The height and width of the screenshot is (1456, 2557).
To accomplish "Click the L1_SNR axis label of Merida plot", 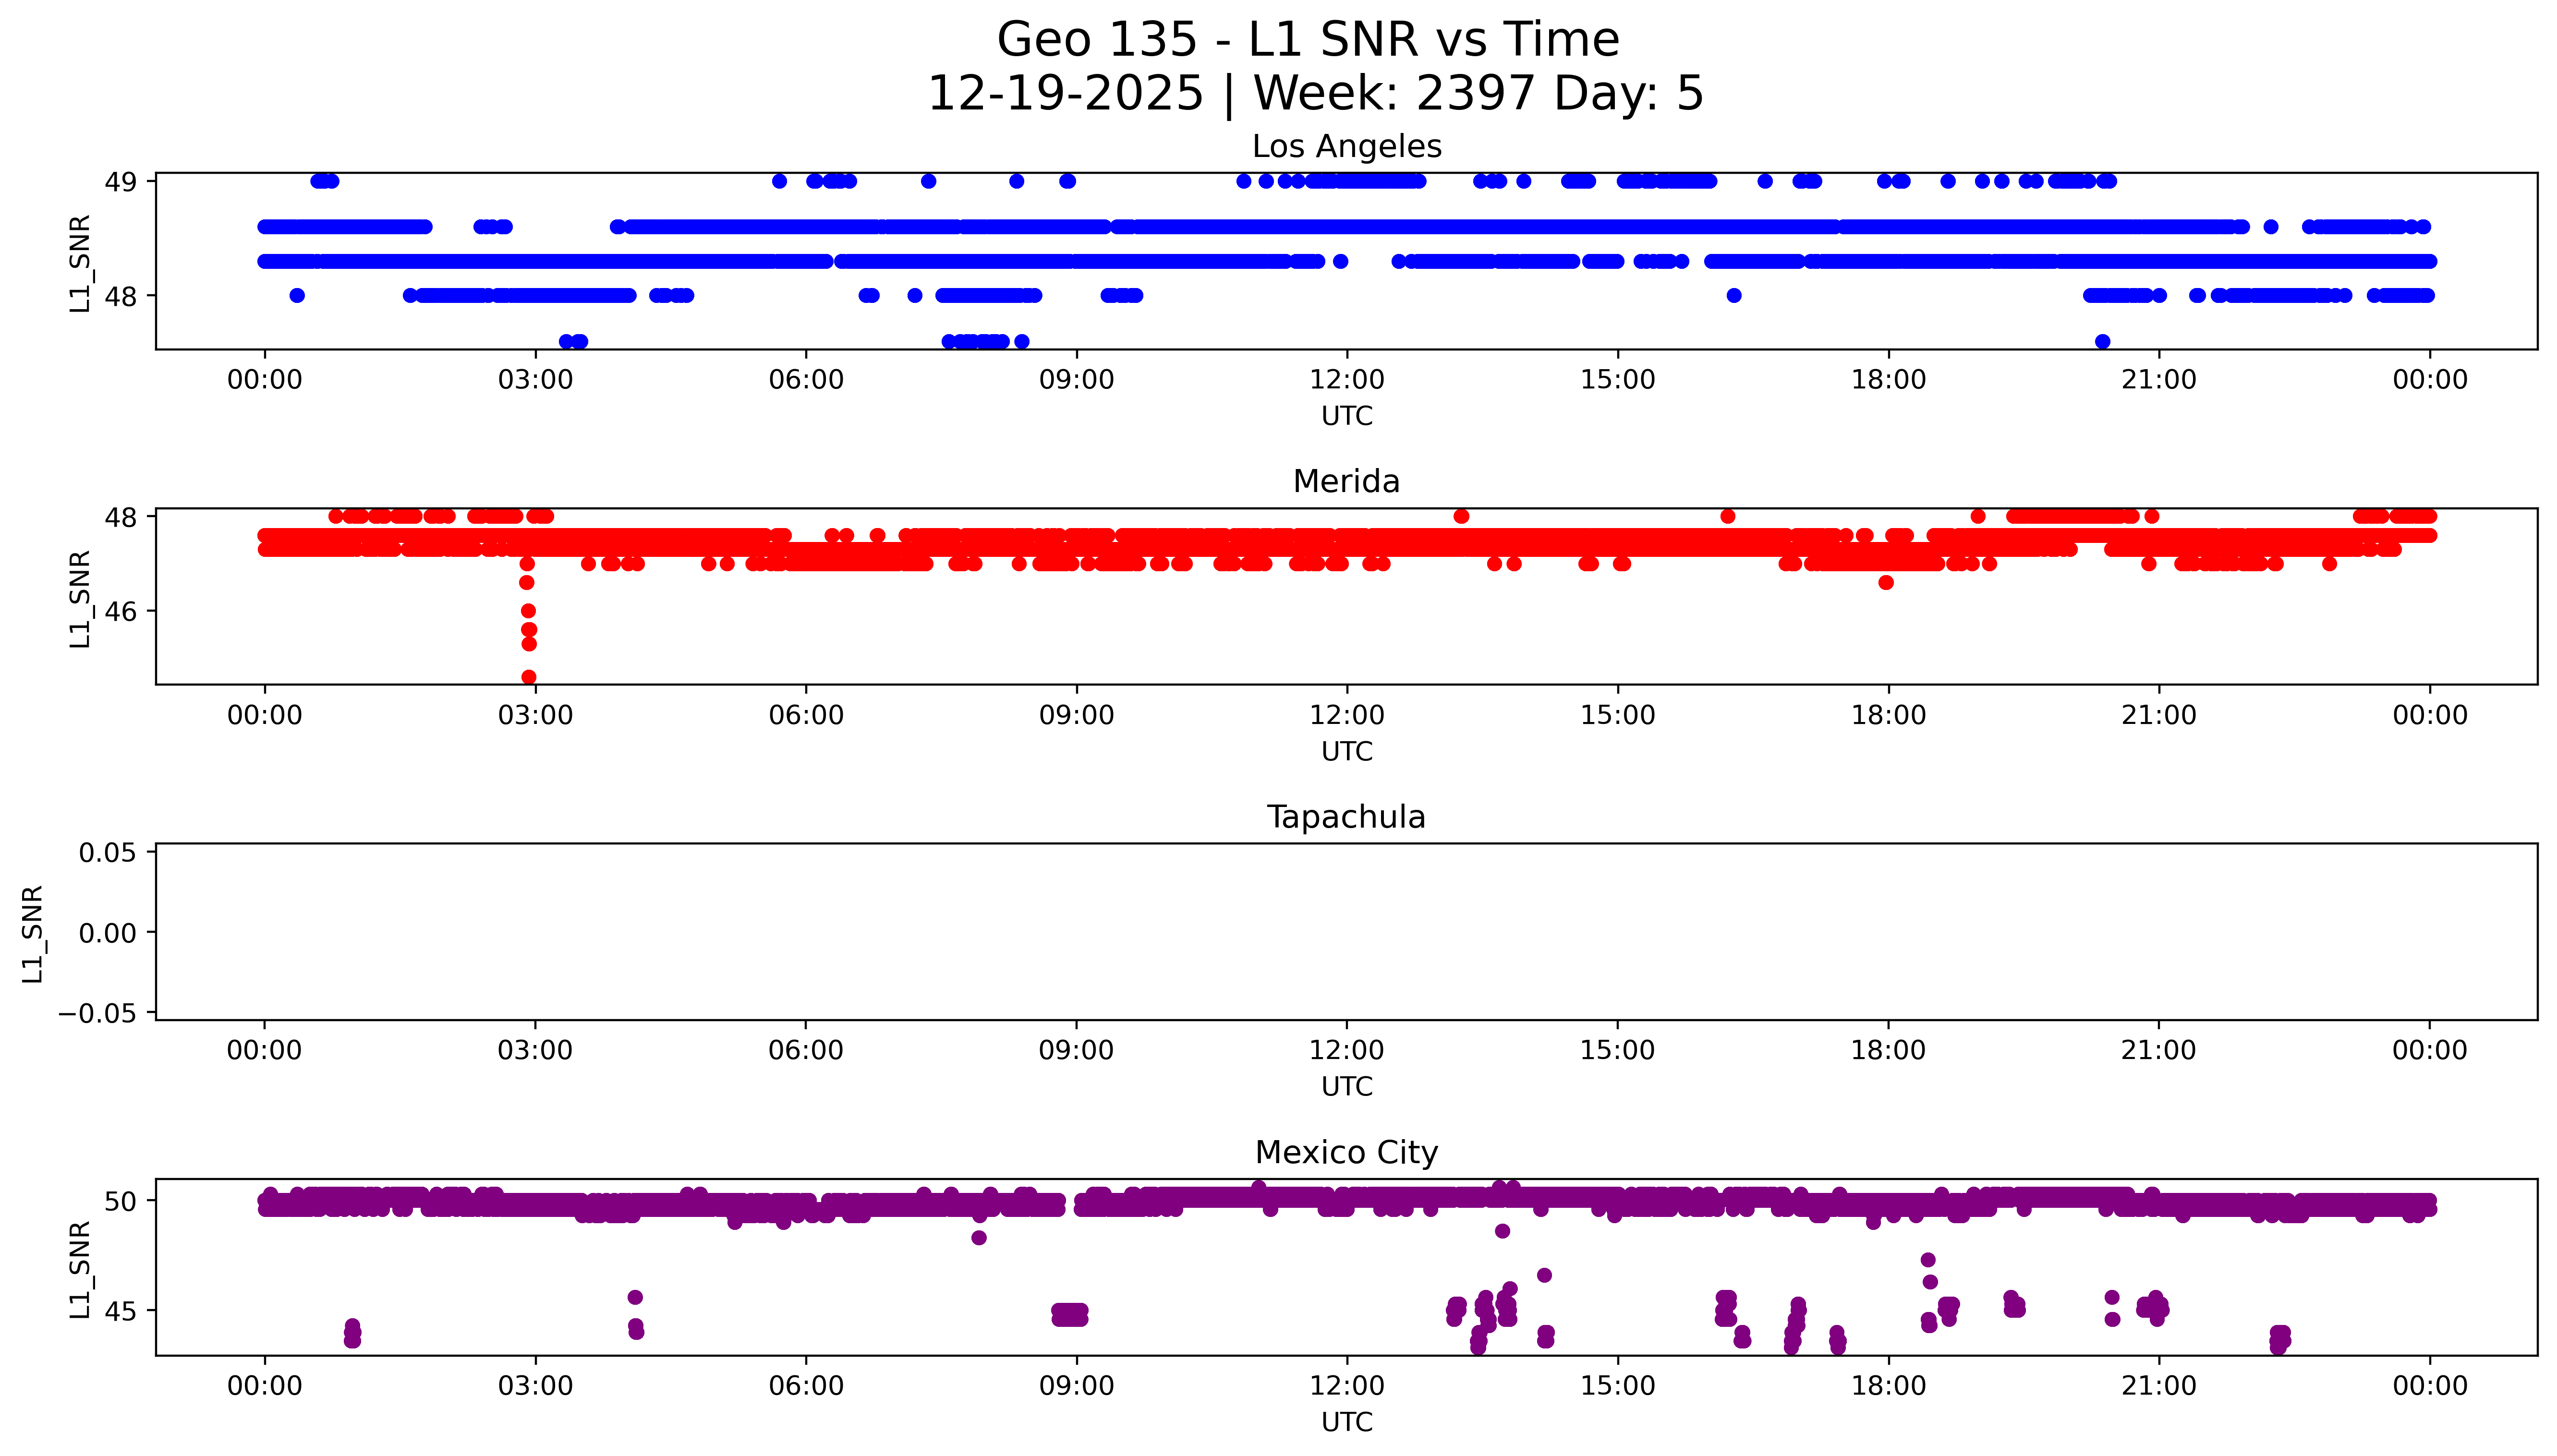I will pyautogui.click(x=80, y=598).
